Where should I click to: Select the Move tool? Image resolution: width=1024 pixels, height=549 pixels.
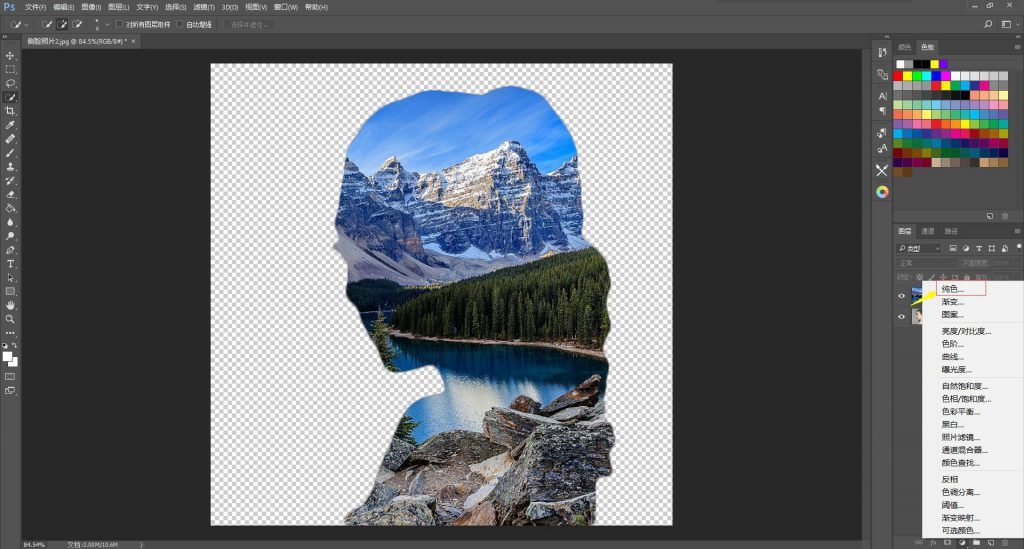click(x=11, y=55)
